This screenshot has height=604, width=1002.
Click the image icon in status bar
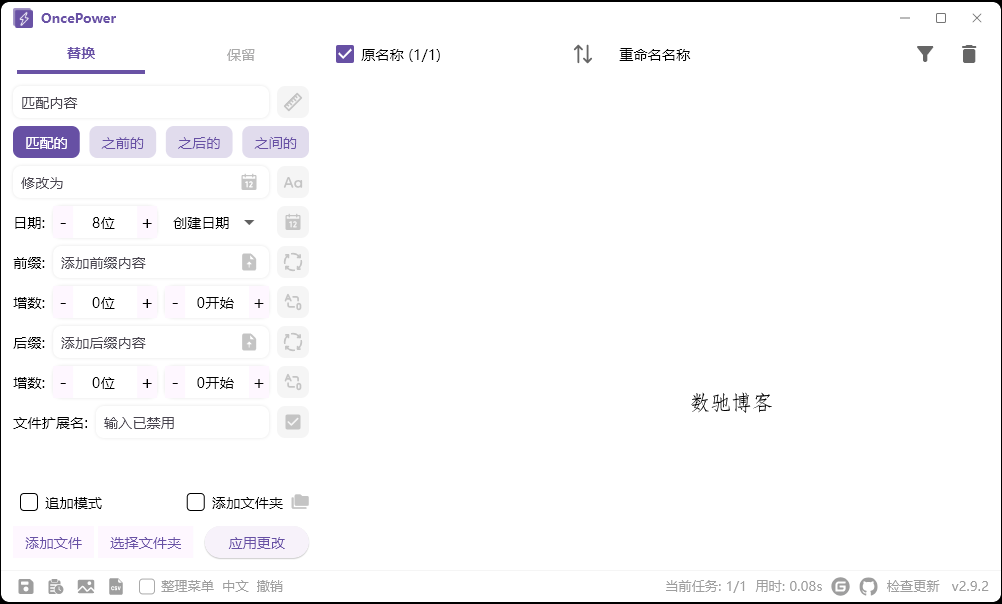point(86,586)
